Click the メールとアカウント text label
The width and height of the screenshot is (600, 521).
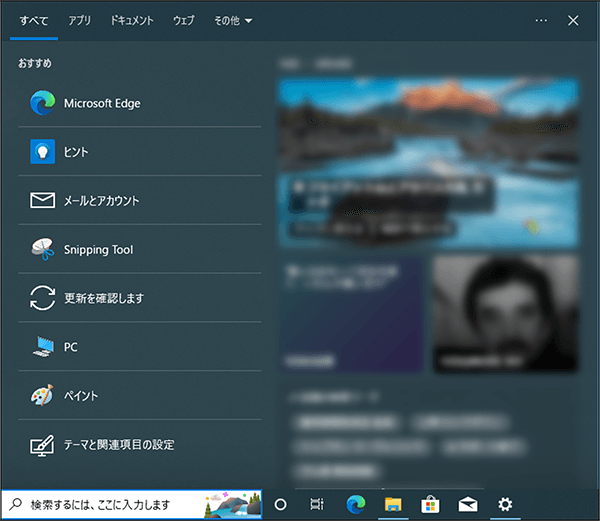click(x=101, y=200)
